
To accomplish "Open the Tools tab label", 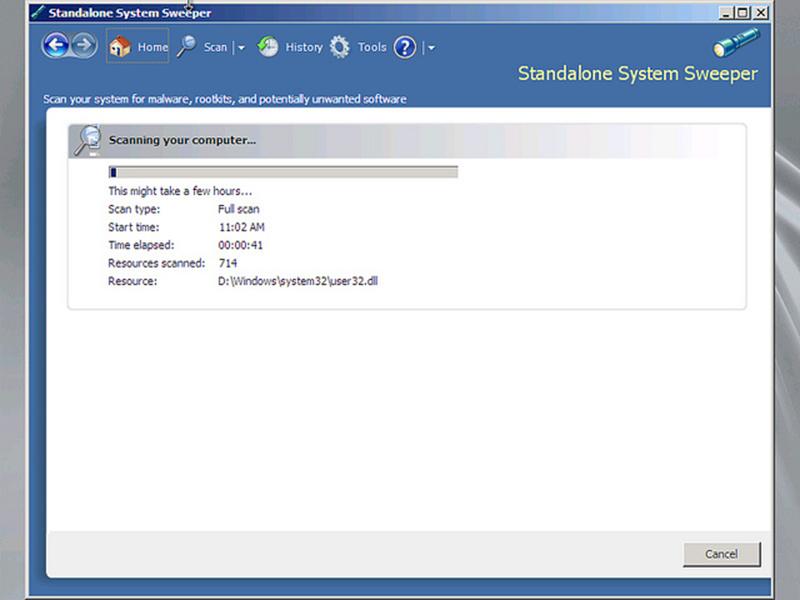I will (372, 47).
